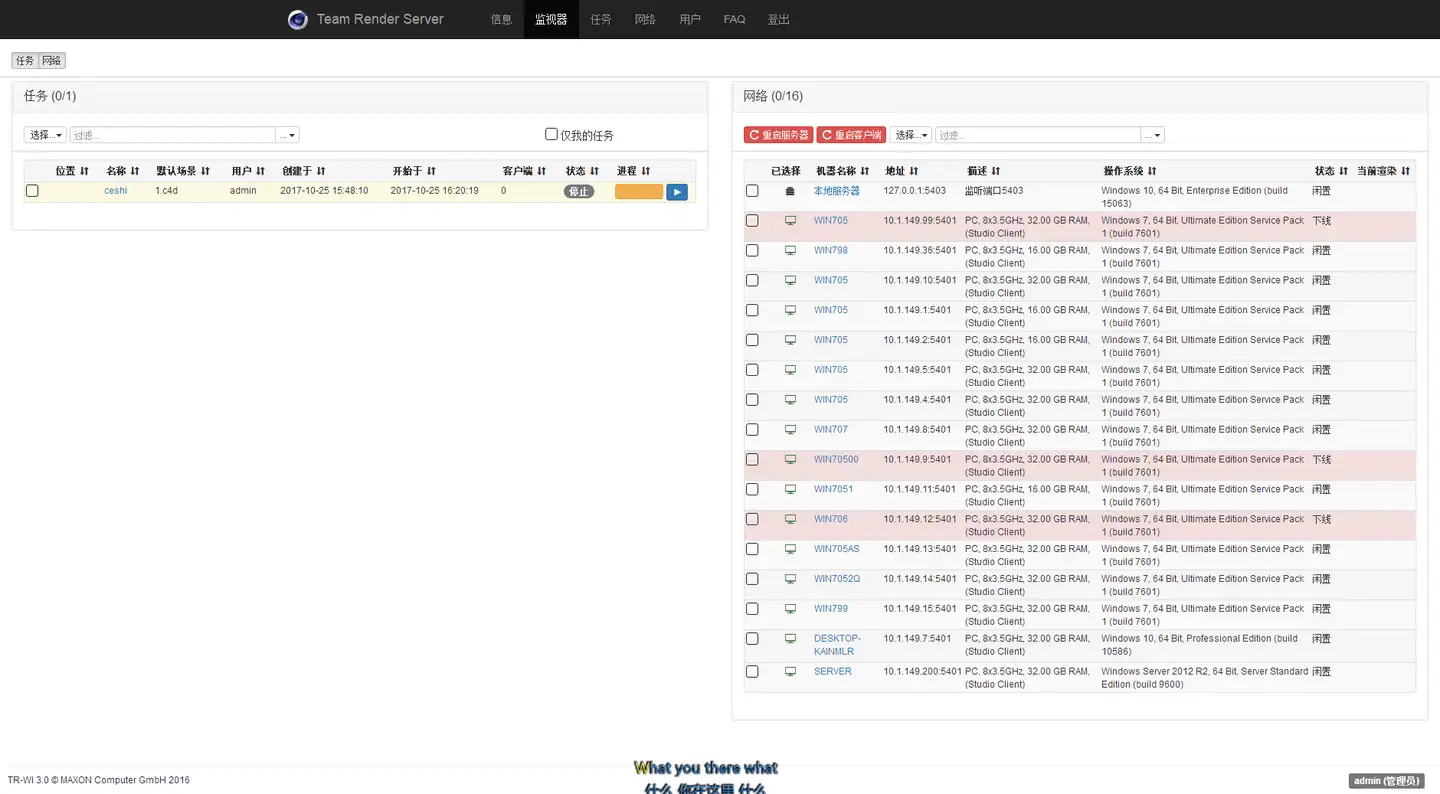Toggle the 任务 panel button below the navbar
Viewport: 1440px width, 794px height.
point(25,61)
